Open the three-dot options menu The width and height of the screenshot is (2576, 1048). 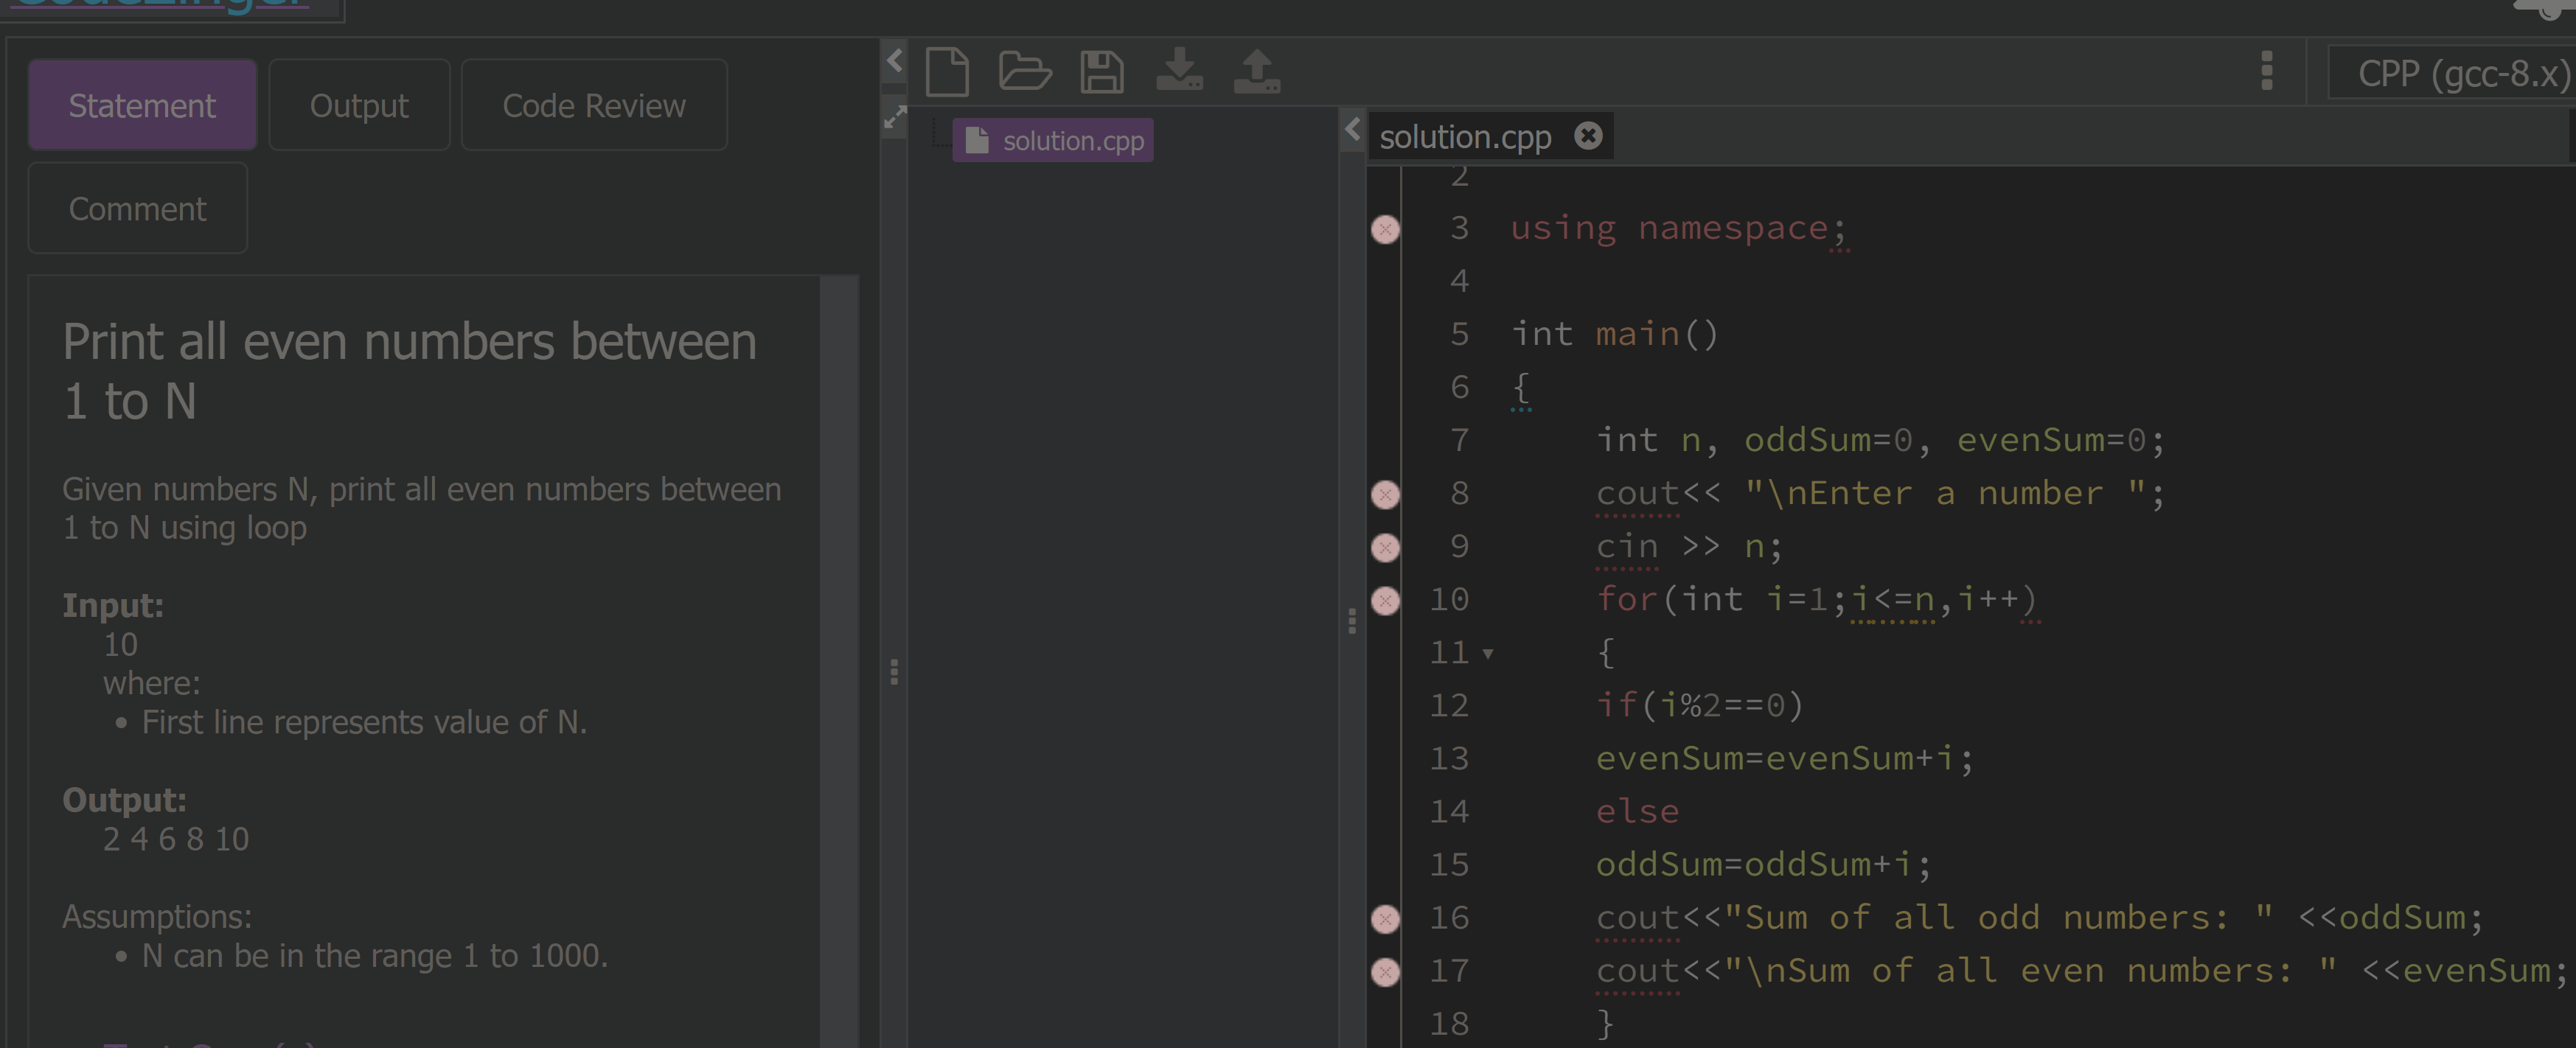[x=2266, y=72]
